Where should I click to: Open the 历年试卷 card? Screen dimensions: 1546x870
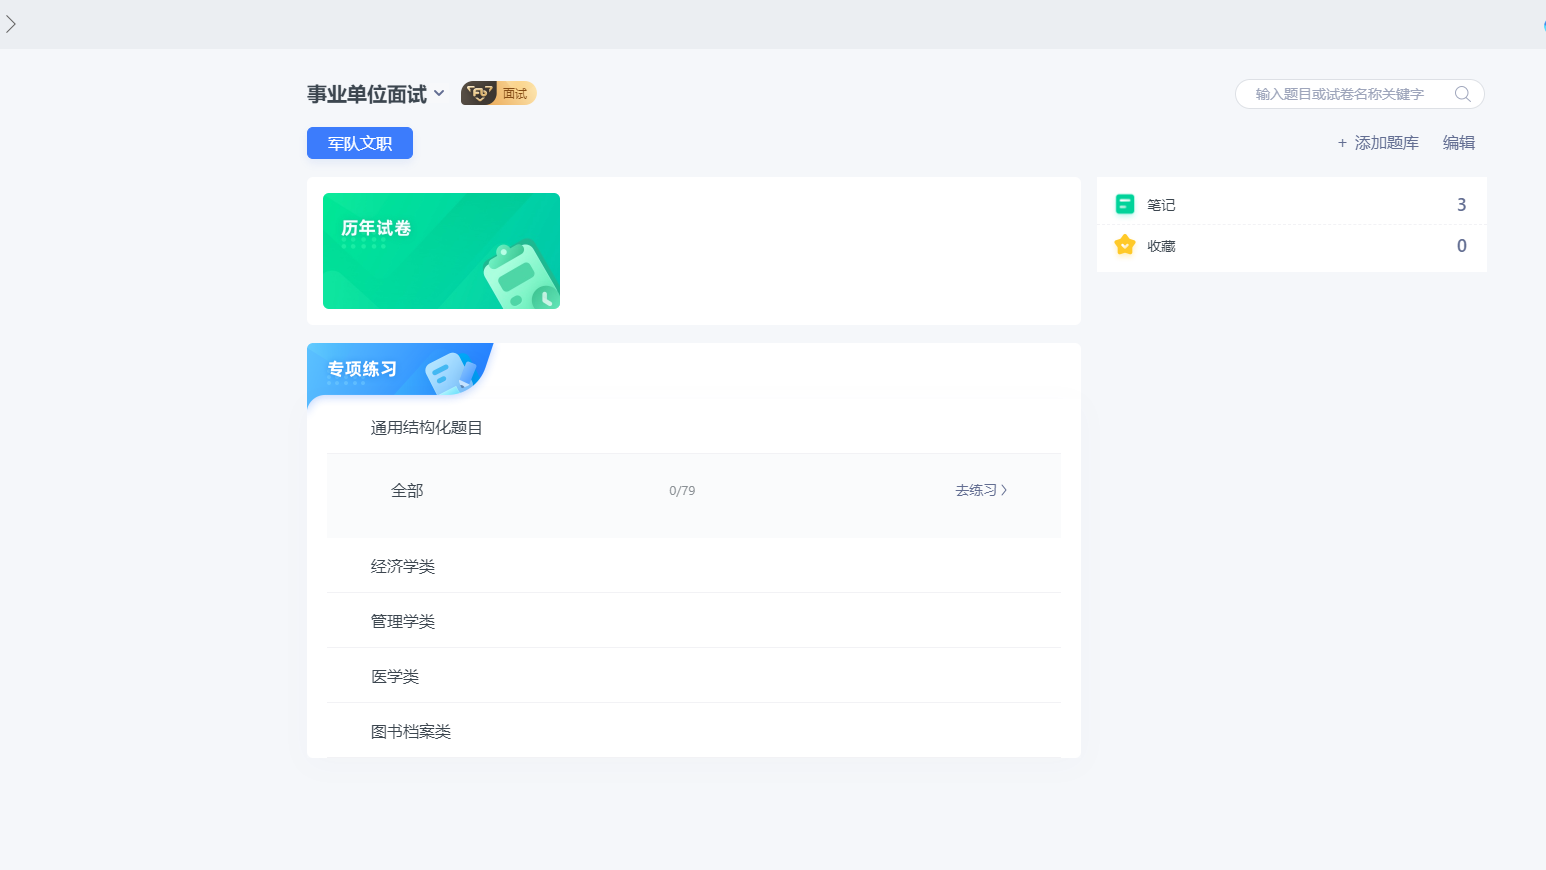point(441,251)
